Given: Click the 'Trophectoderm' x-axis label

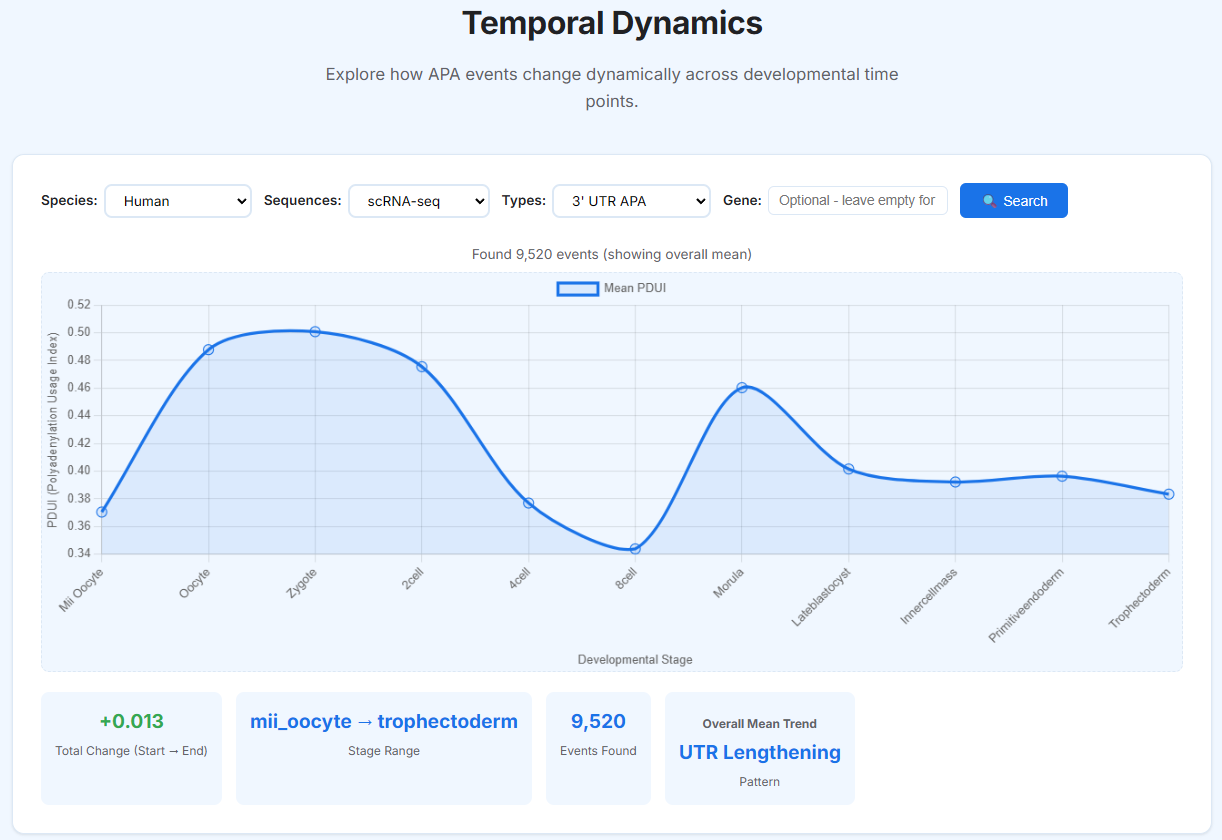Looking at the screenshot, I should click(1139, 598).
